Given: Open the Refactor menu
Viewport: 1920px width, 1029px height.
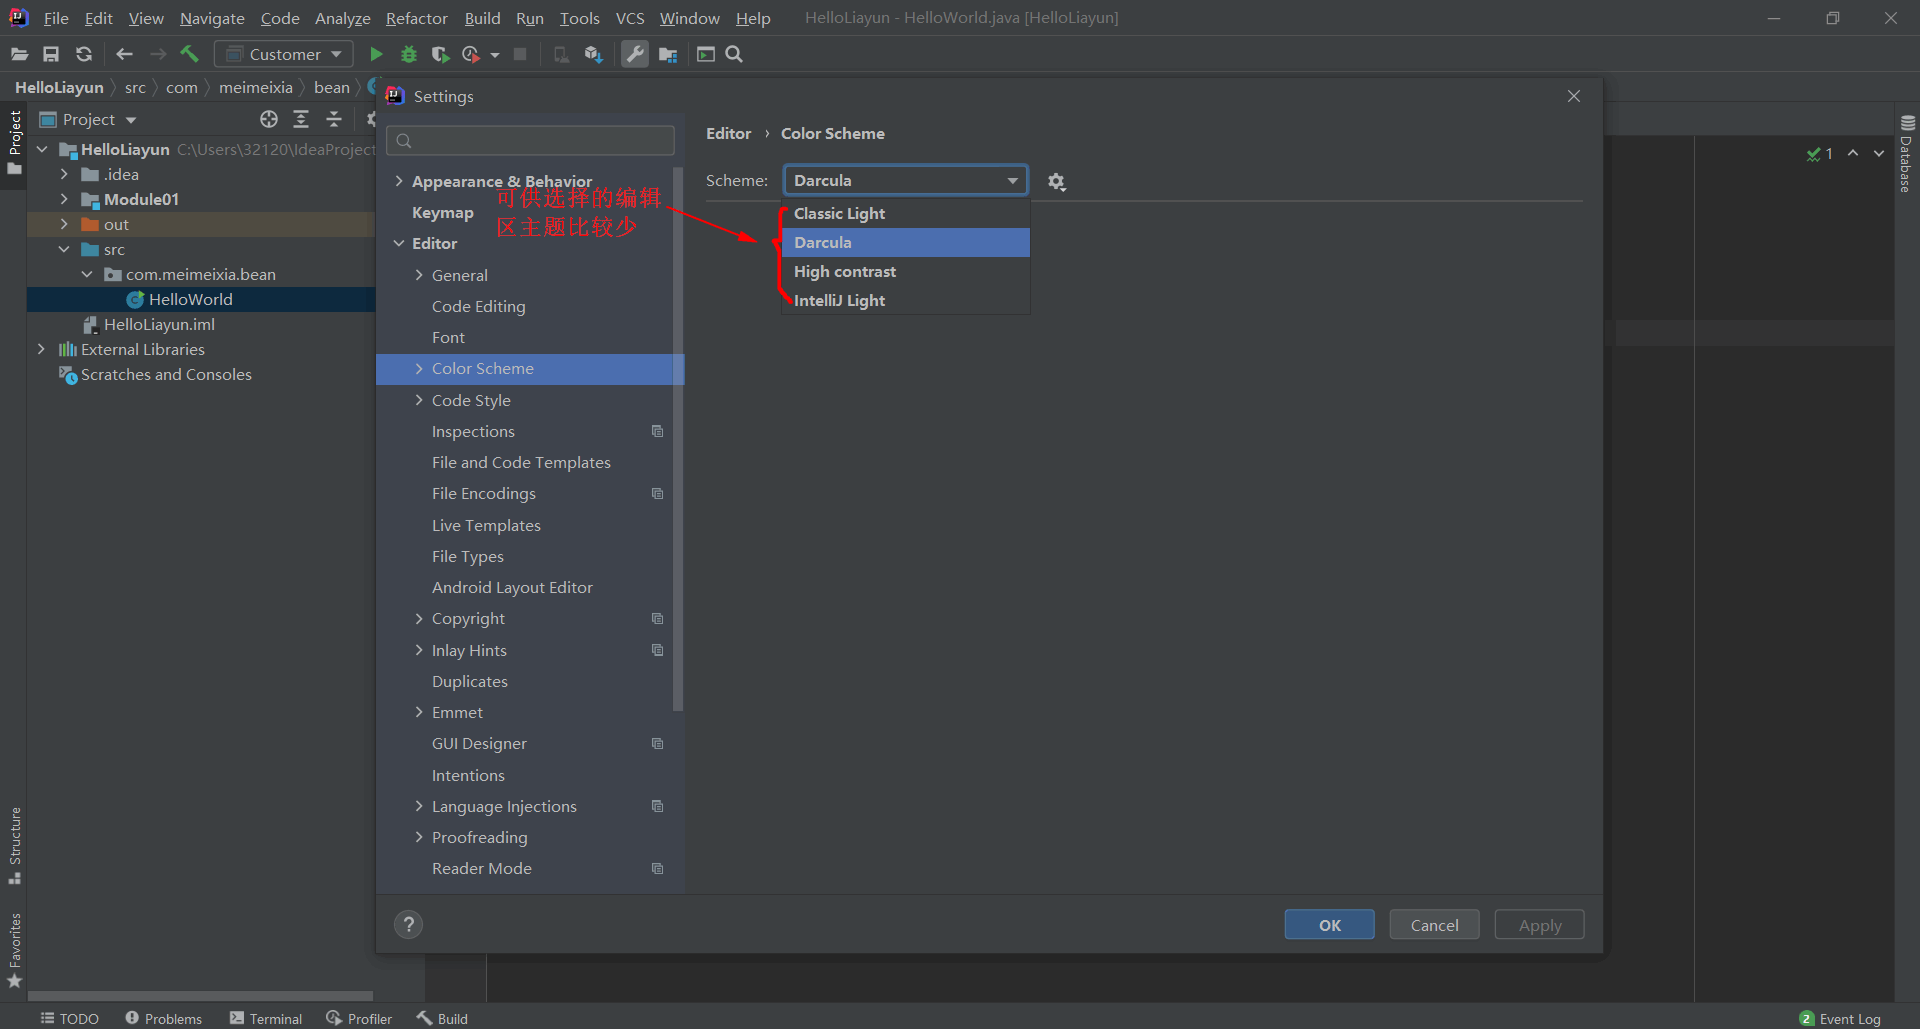Looking at the screenshot, I should (x=416, y=18).
